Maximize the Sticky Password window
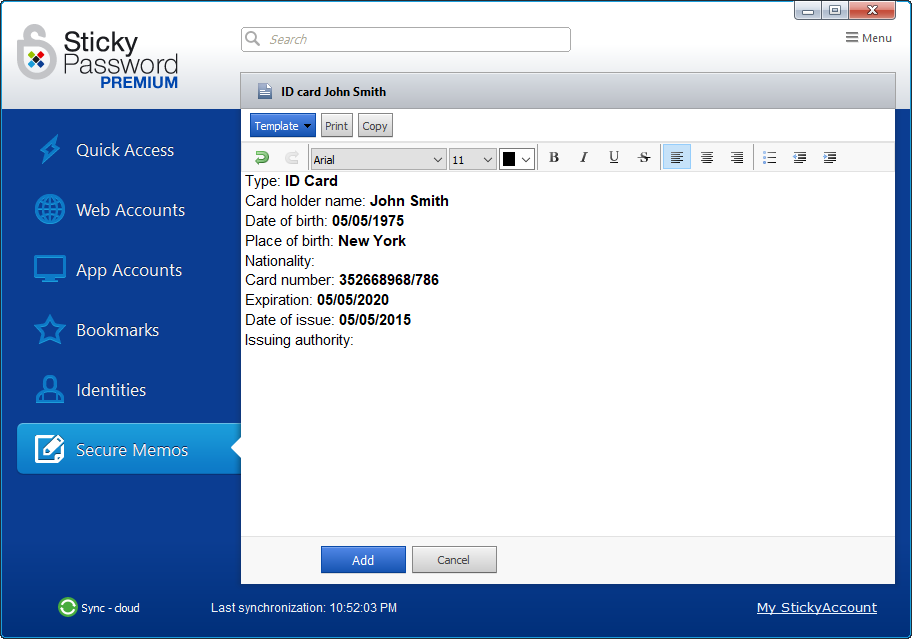Image resolution: width=912 pixels, height=639 pixels. coord(835,10)
